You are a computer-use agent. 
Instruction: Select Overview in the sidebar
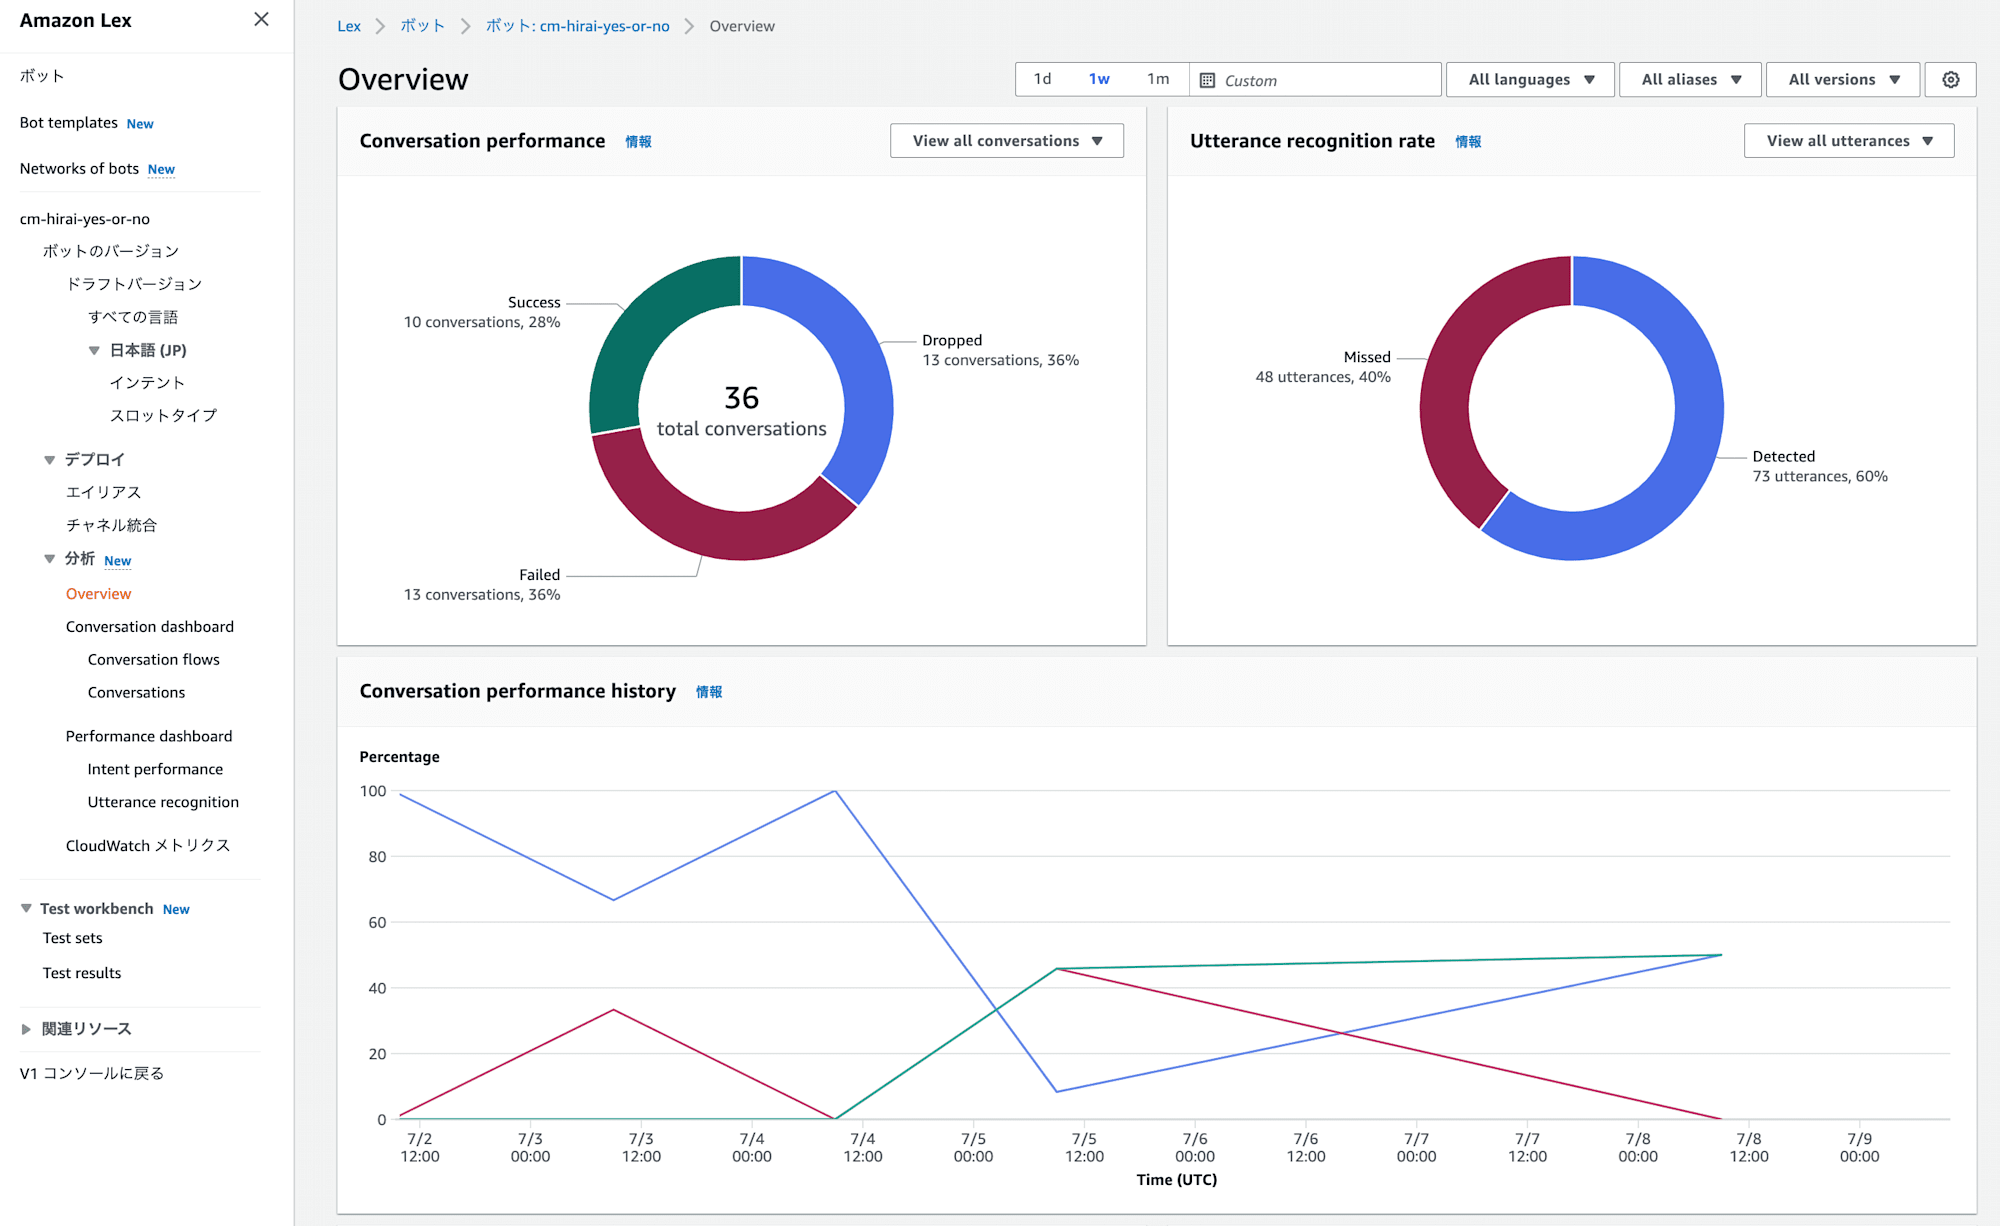[x=98, y=594]
